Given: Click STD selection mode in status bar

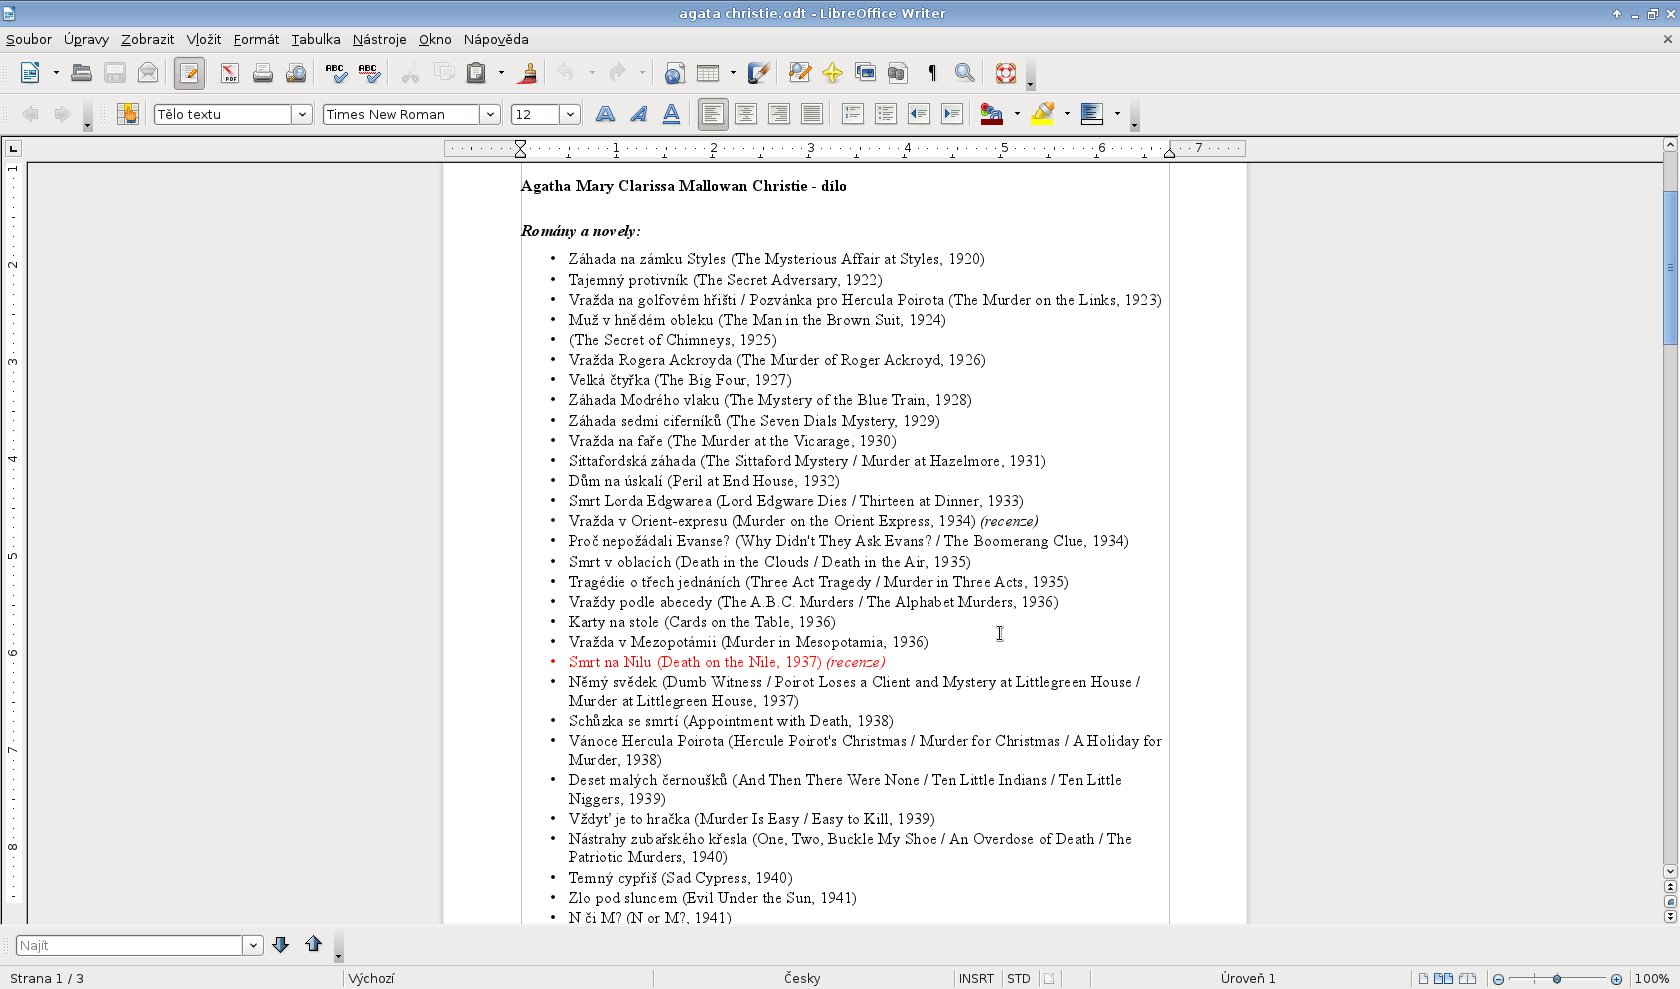Looking at the screenshot, I should (1019, 979).
